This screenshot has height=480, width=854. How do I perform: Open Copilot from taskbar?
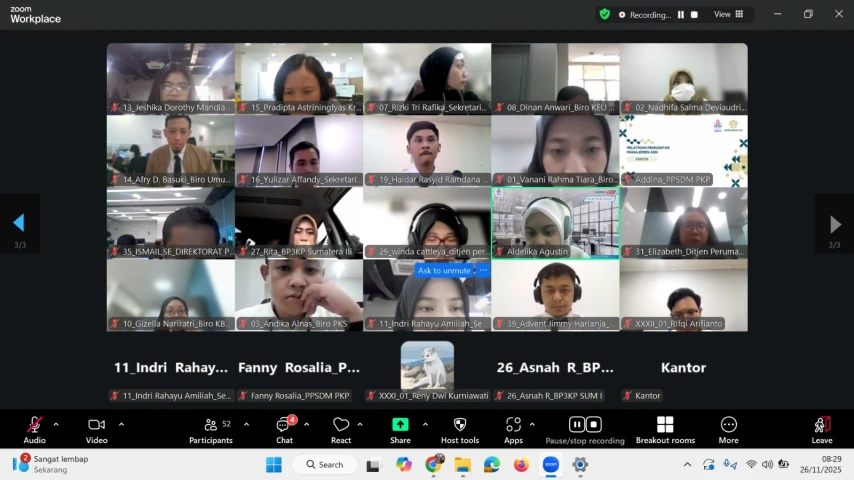(404, 465)
